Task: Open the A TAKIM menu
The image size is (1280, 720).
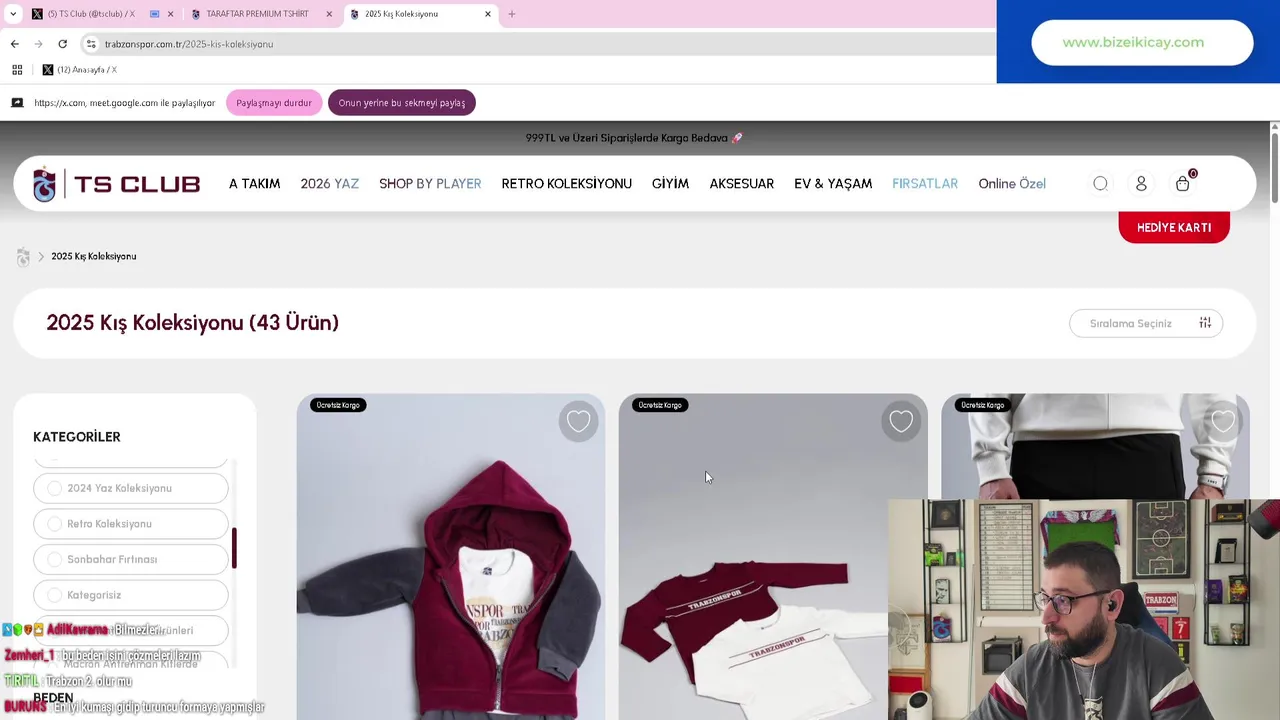Action: point(254,184)
